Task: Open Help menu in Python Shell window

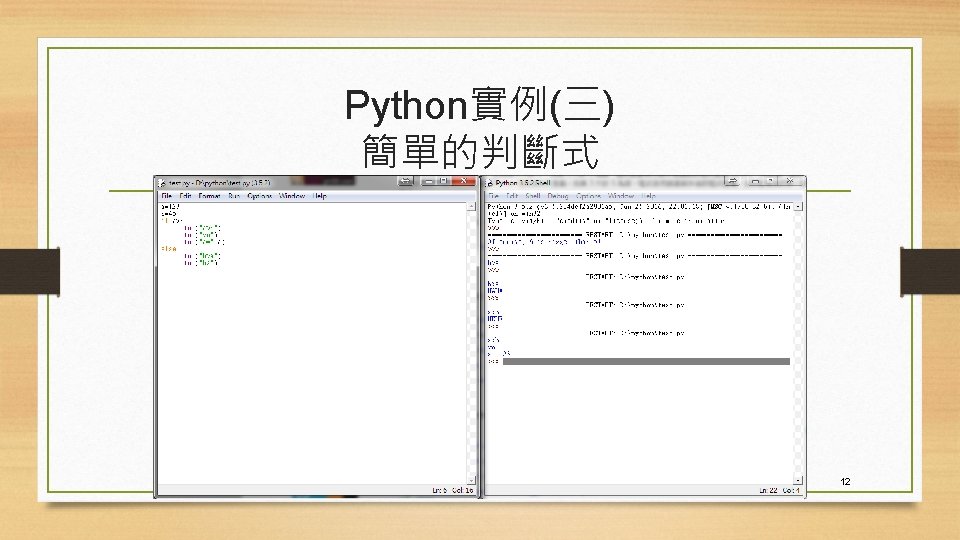Action: tap(648, 196)
